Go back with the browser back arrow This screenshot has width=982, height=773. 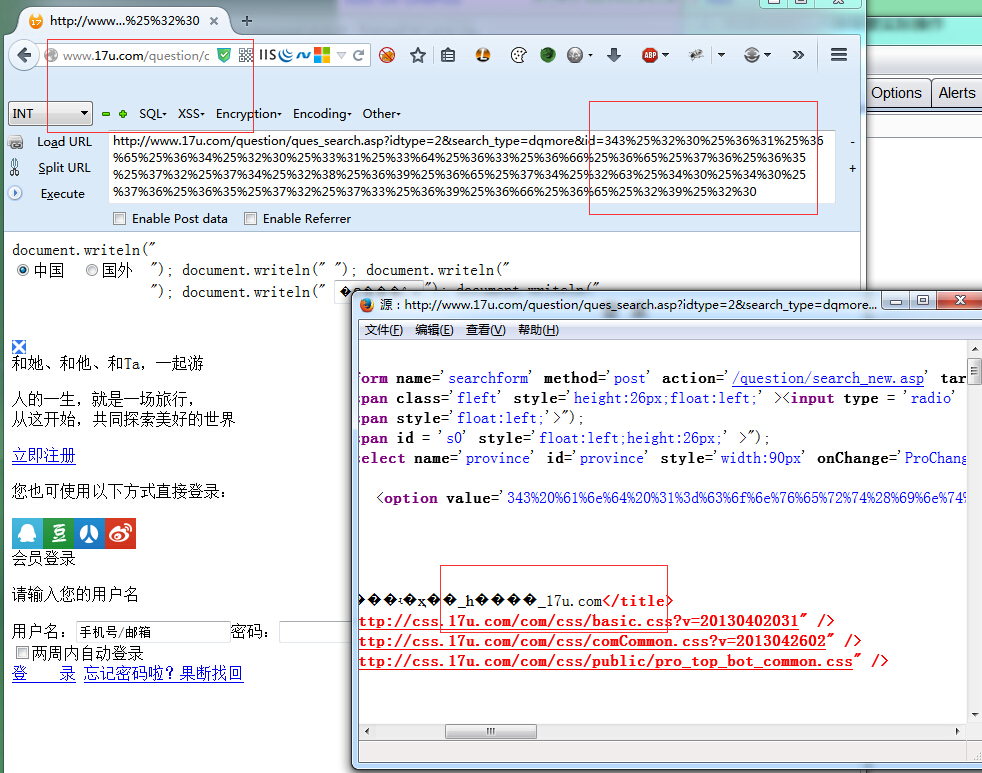[24, 55]
